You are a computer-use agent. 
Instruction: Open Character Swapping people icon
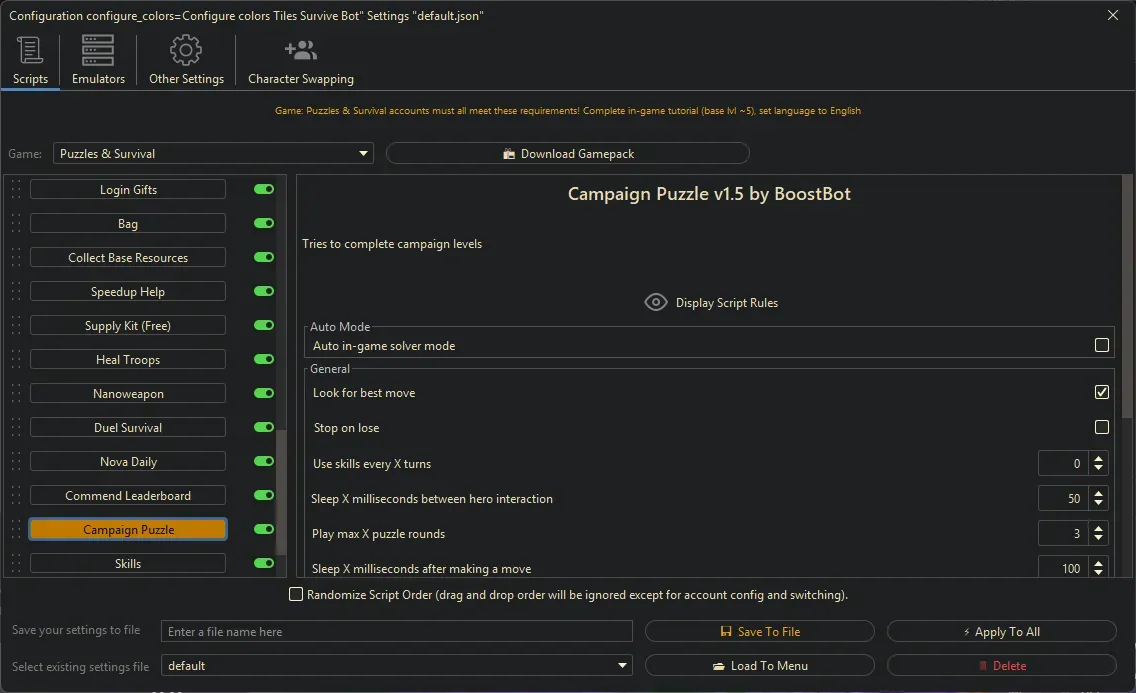pyautogui.click(x=300, y=50)
